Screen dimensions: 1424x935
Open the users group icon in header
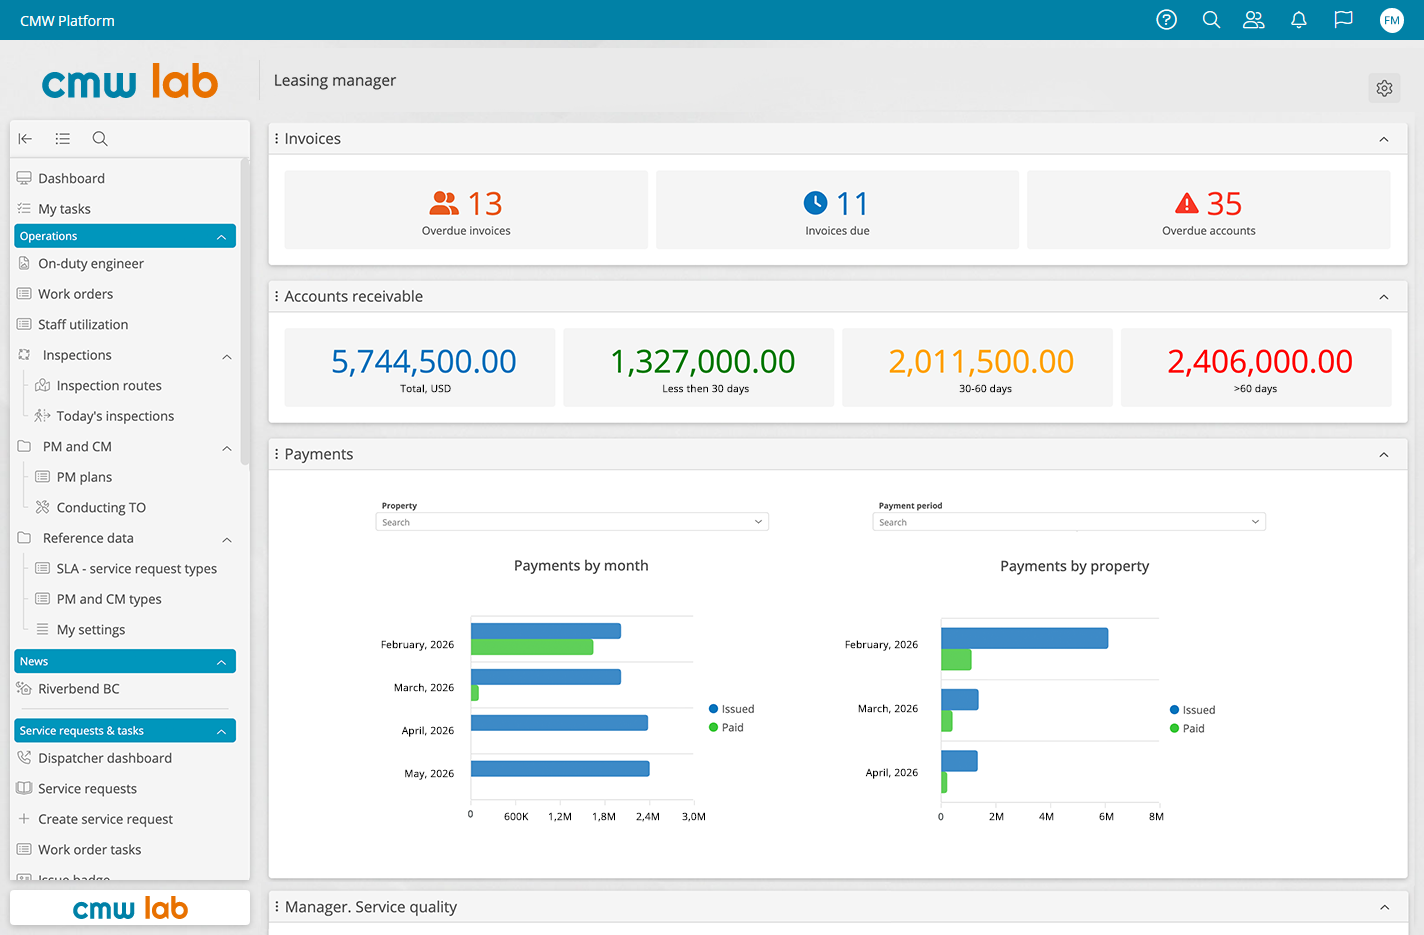coord(1254,20)
